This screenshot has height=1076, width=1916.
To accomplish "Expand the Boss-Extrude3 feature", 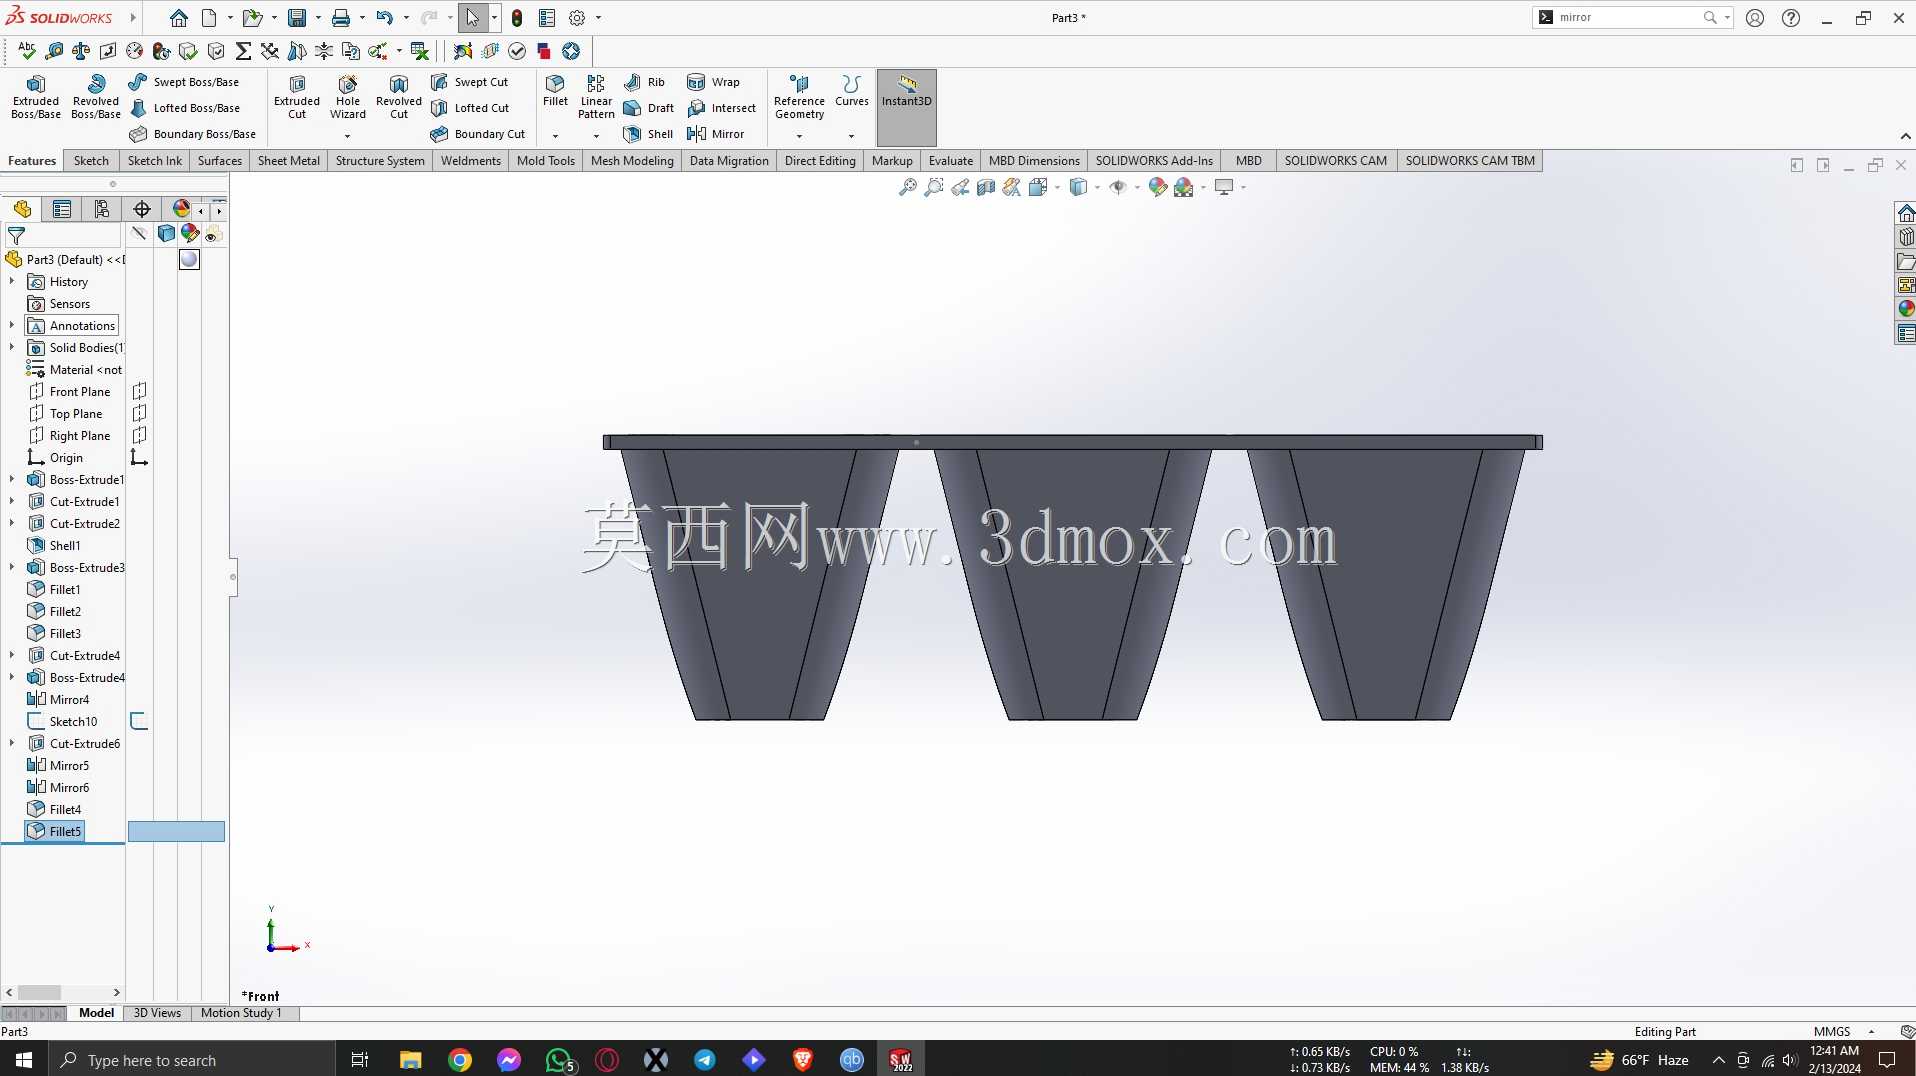I will pyautogui.click(x=12, y=568).
